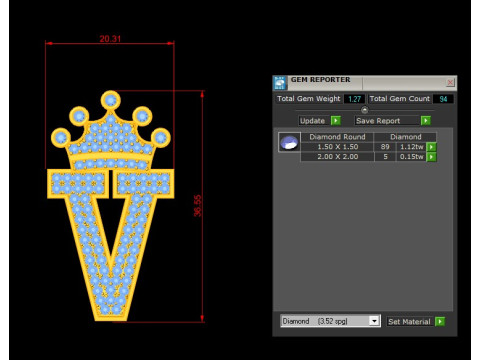This screenshot has height=360, width=480.
Task: Click the Total Gem Count value 94
Action: [x=443, y=99]
